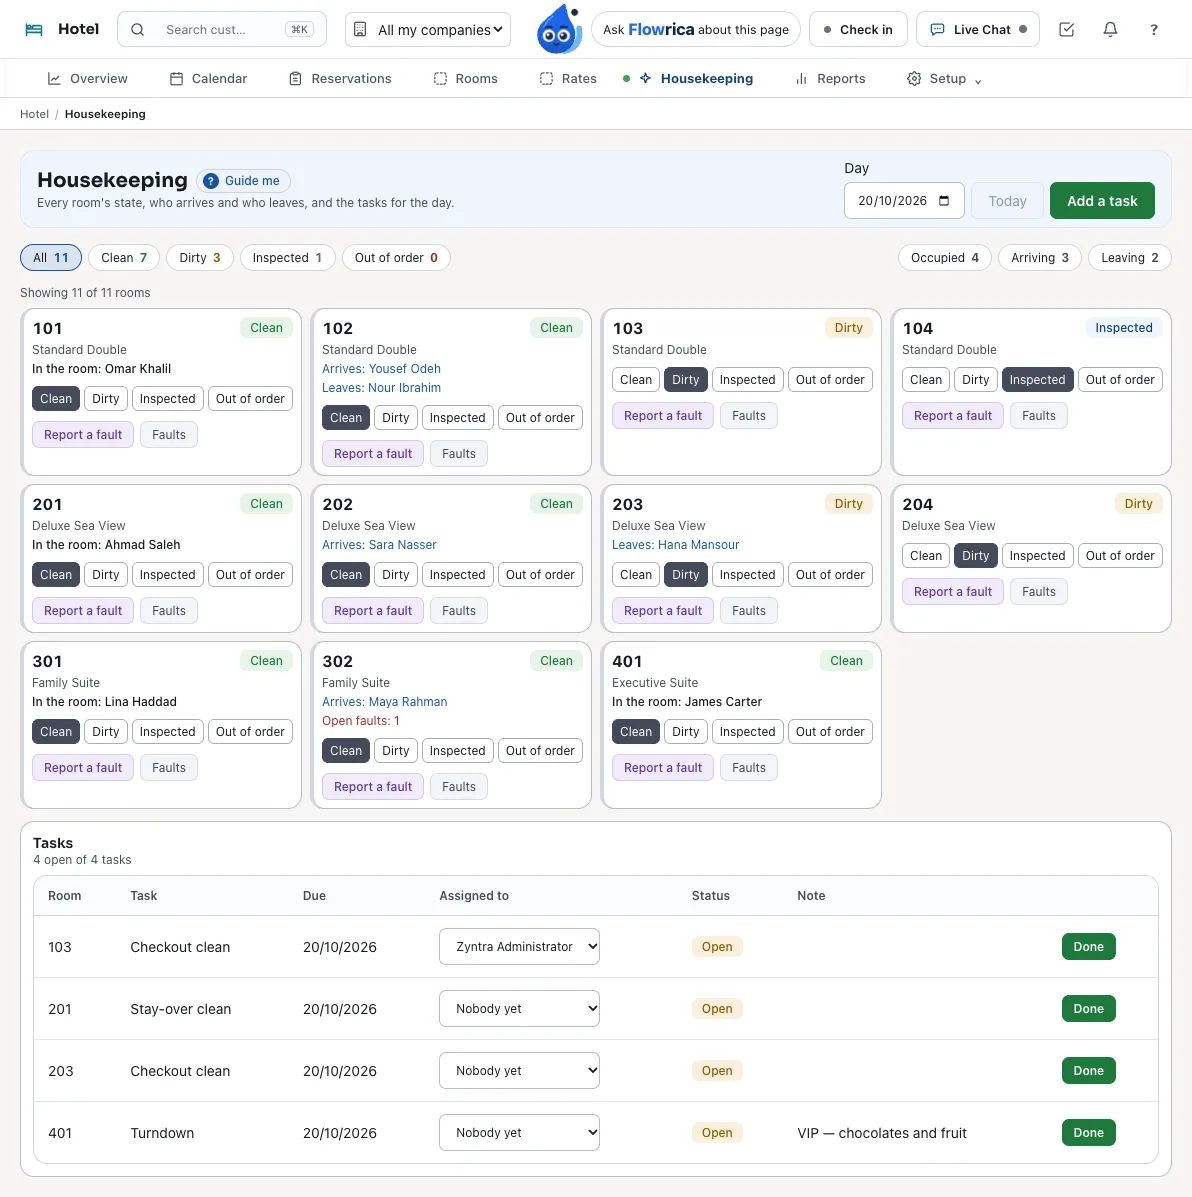The height and width of the screenshot is (1197, 1192).
Task: View Faults for room 302
Action: [459, 787]
